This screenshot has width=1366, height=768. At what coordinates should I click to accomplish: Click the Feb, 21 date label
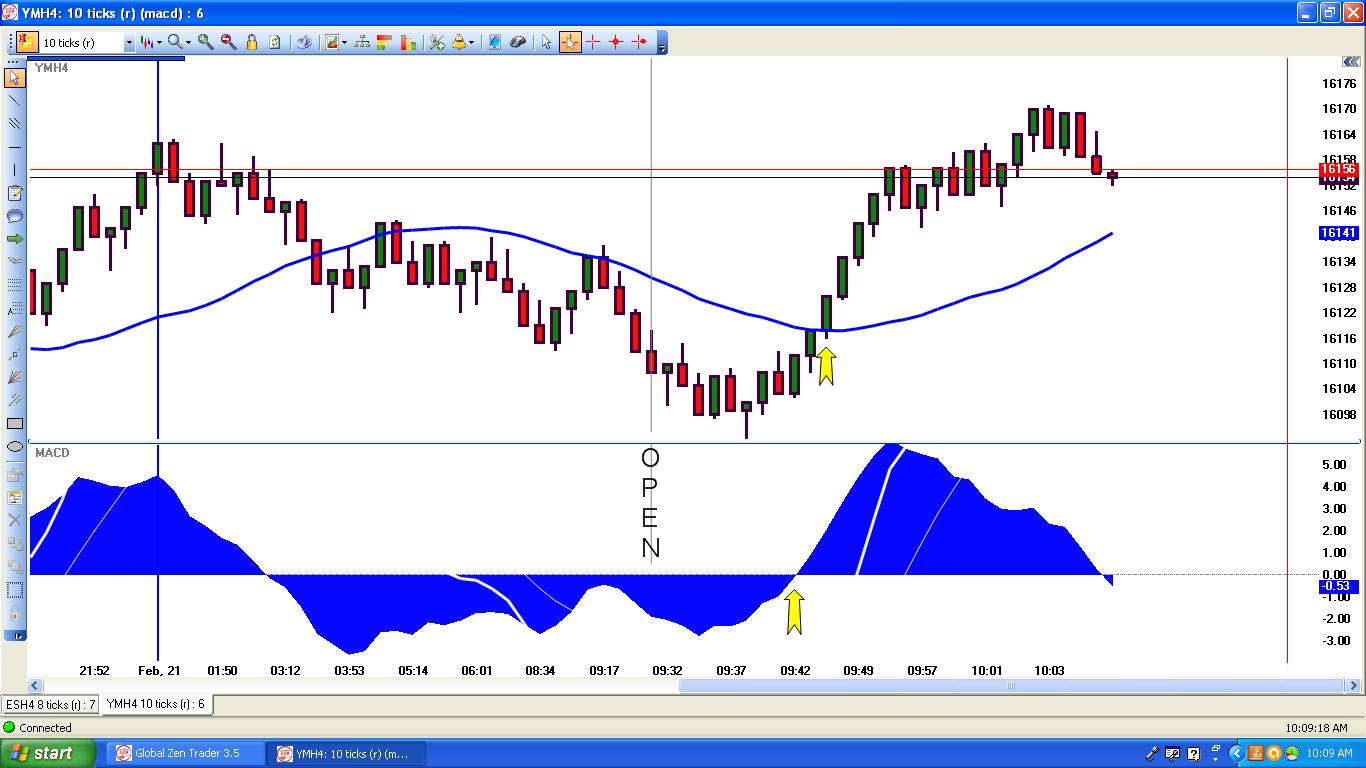coord(159,670)
